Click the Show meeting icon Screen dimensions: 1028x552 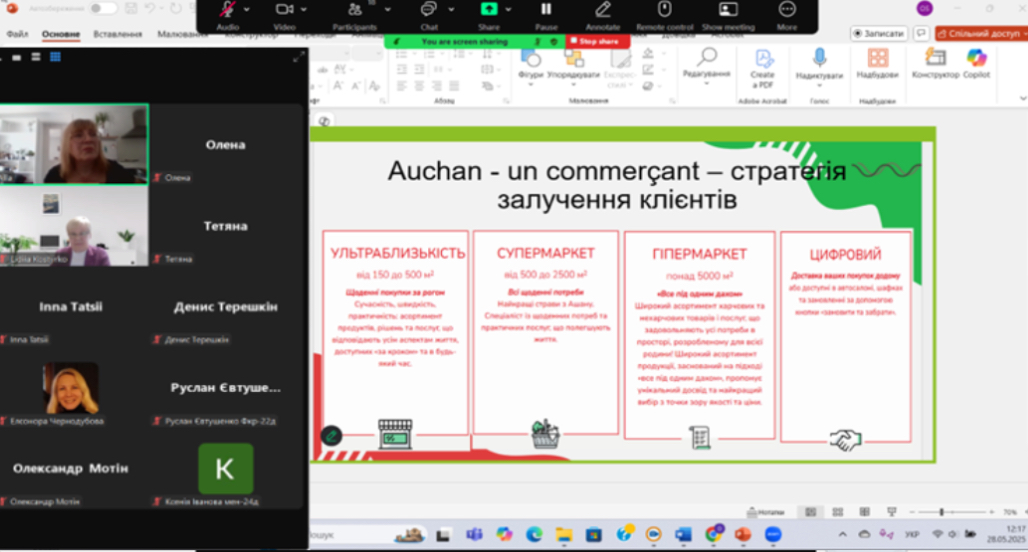pyautogui.click(x=728, y=9)
